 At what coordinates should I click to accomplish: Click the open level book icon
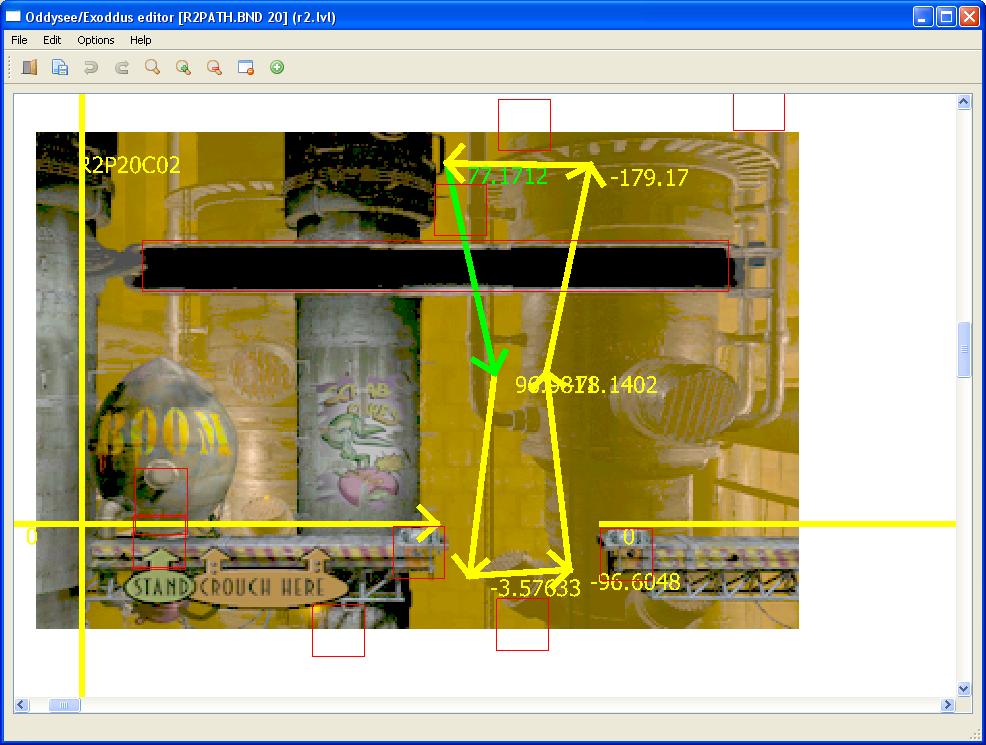[x=30, y=68]
